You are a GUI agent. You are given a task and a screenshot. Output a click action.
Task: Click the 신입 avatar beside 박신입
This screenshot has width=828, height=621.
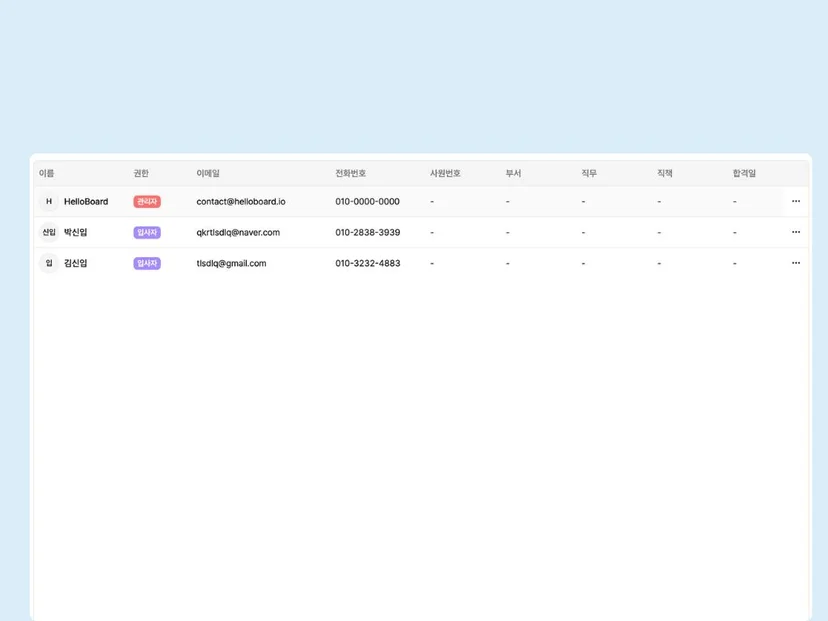coord(49,232)
